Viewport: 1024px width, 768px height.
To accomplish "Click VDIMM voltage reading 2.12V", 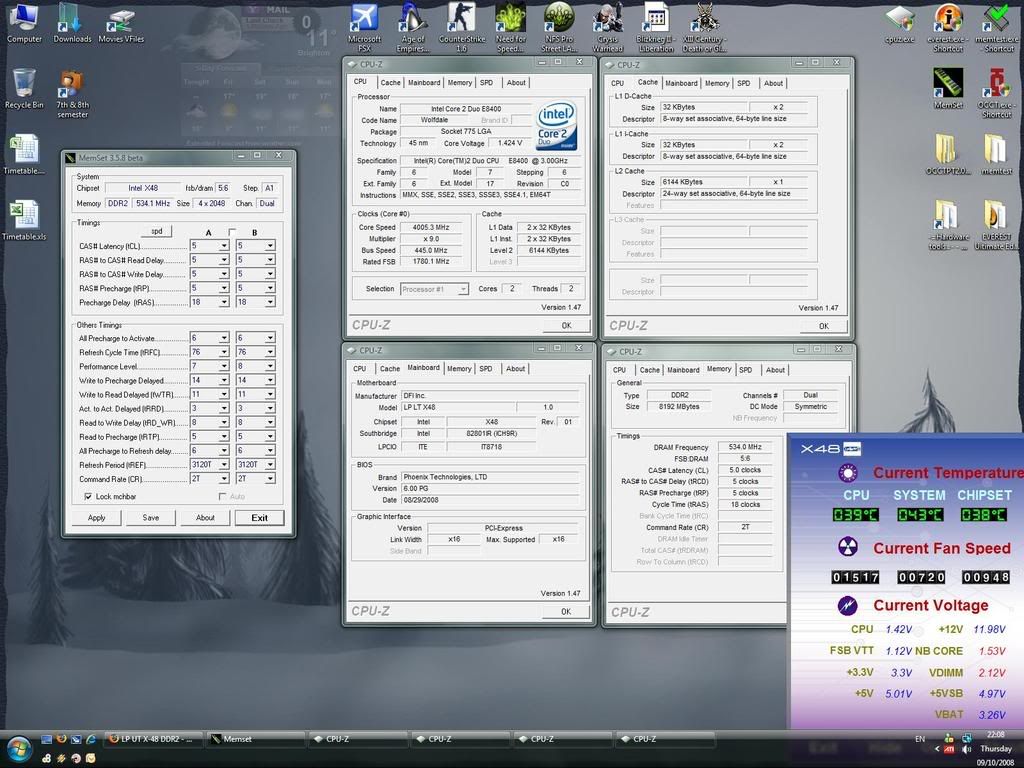I will [x=991, y=673].
